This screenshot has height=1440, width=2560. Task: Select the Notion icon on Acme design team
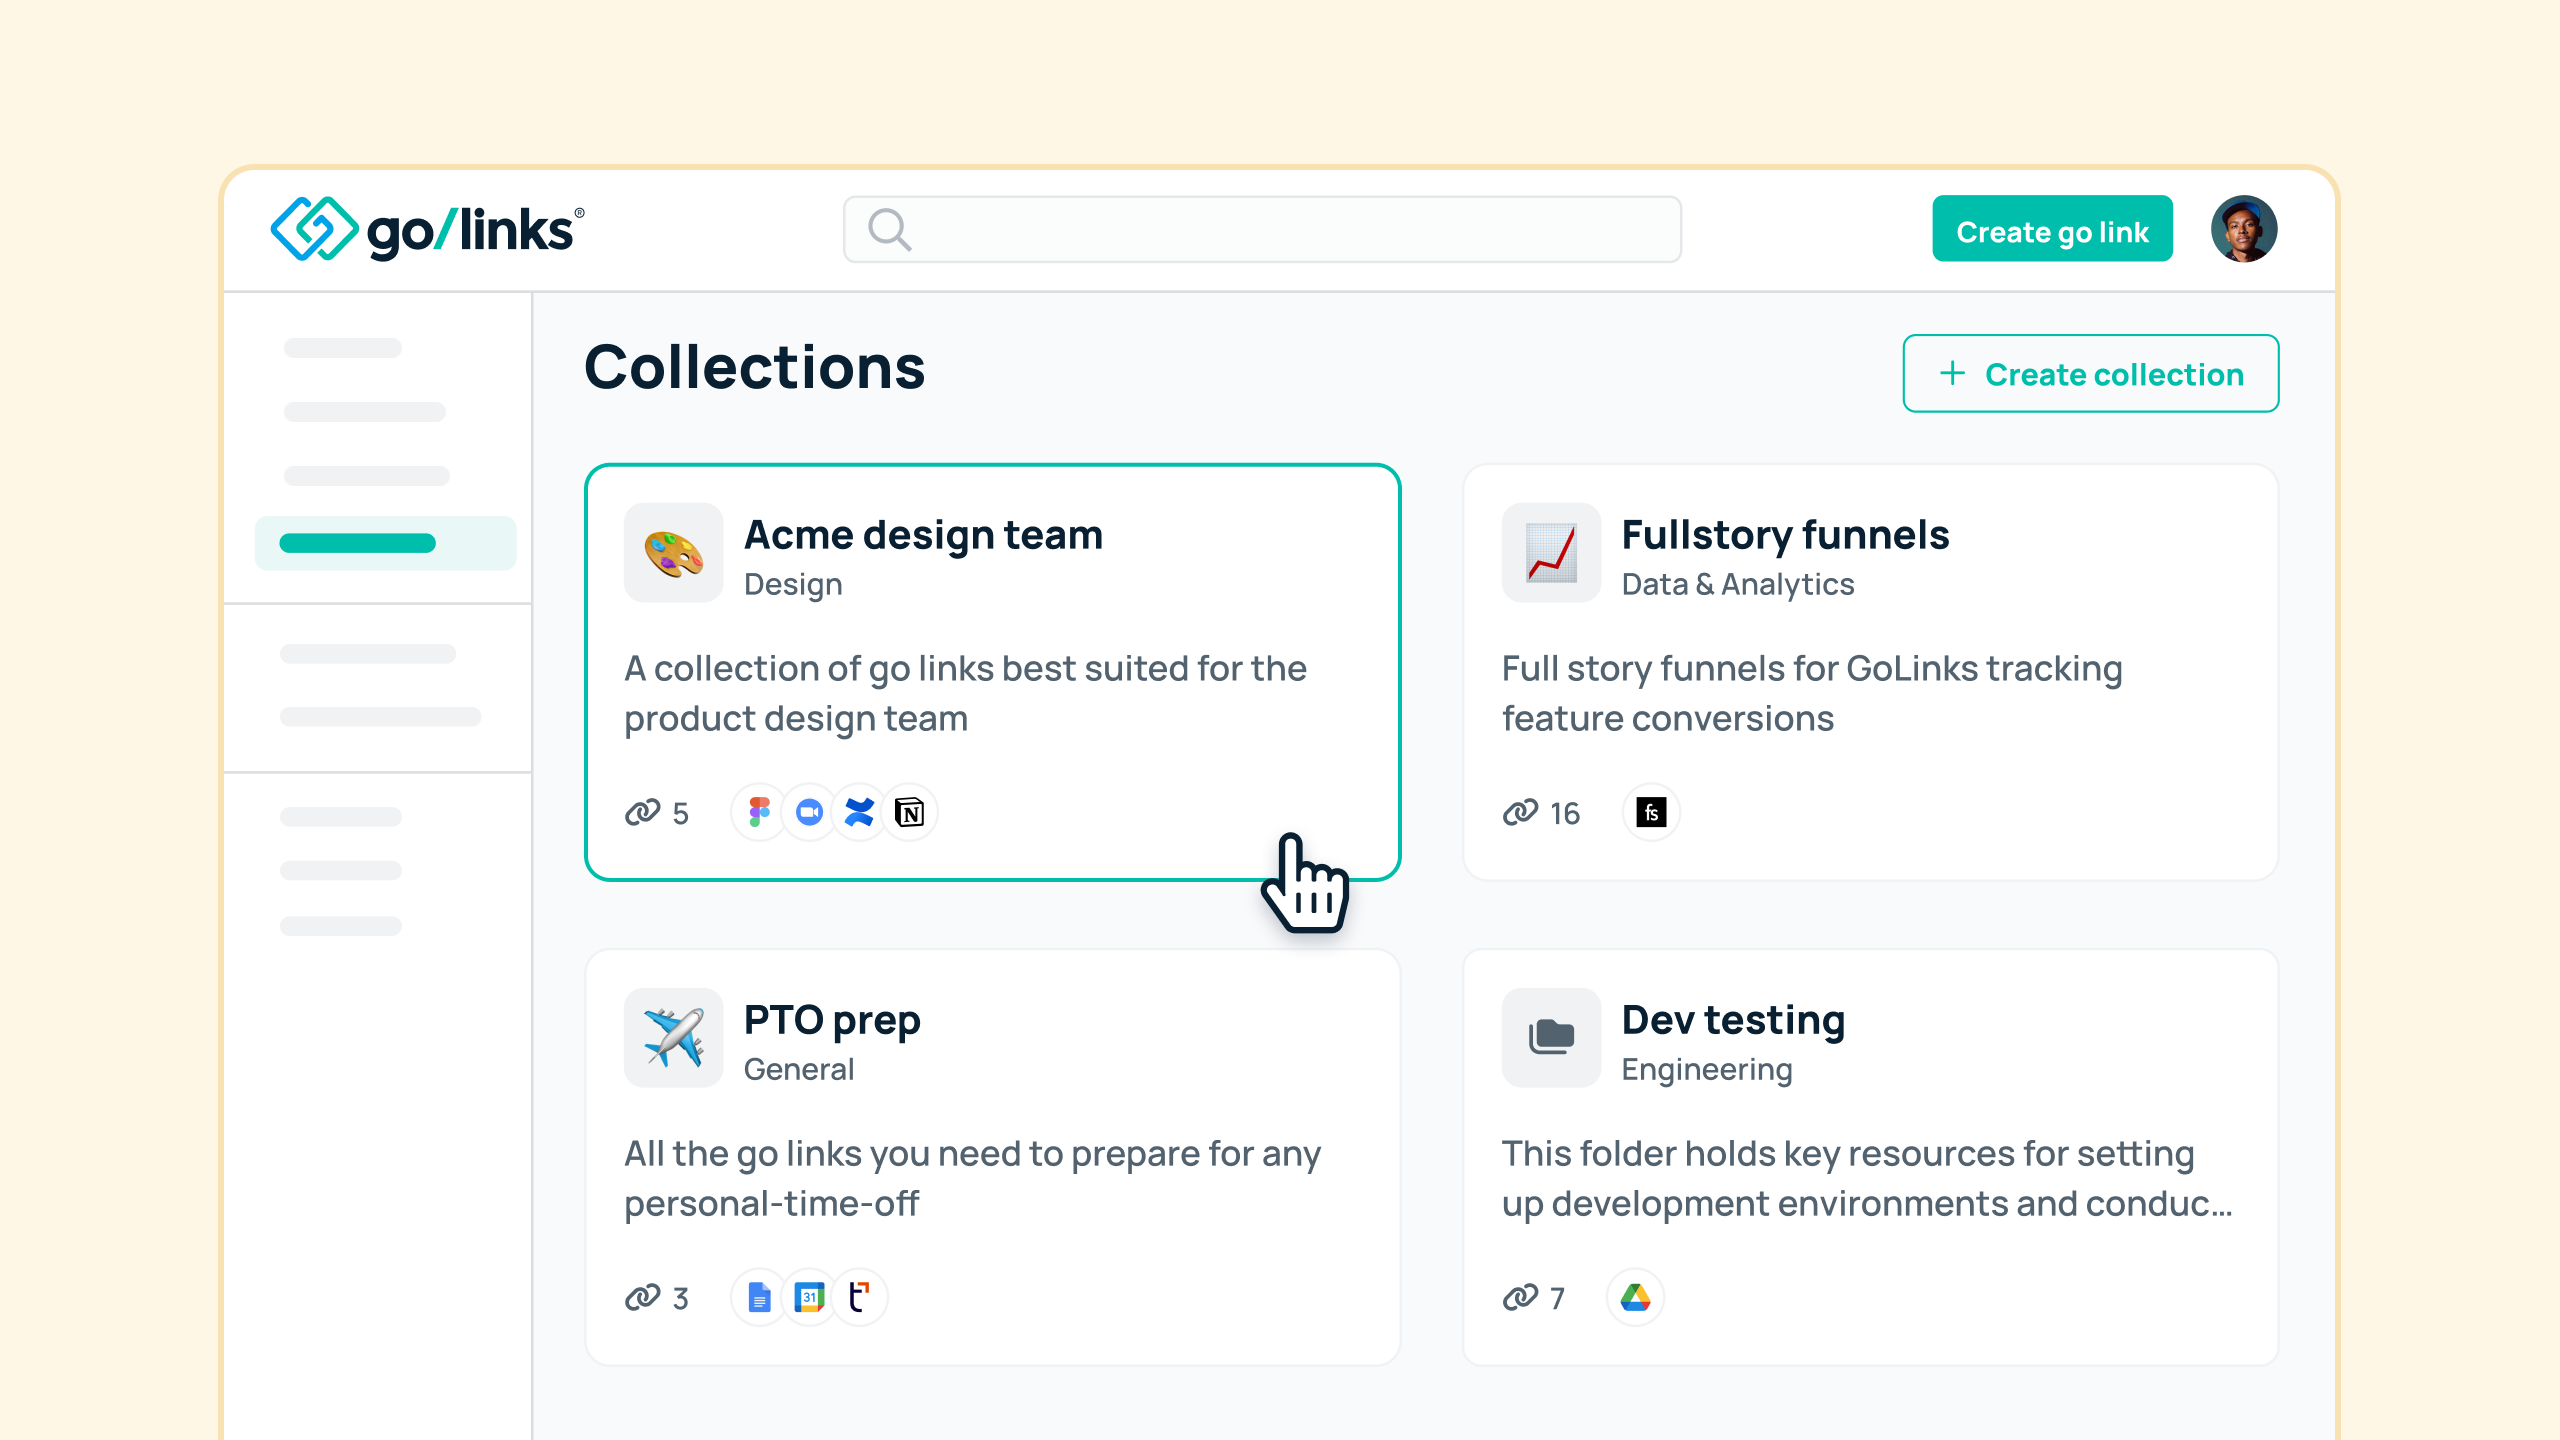point(909,812)
